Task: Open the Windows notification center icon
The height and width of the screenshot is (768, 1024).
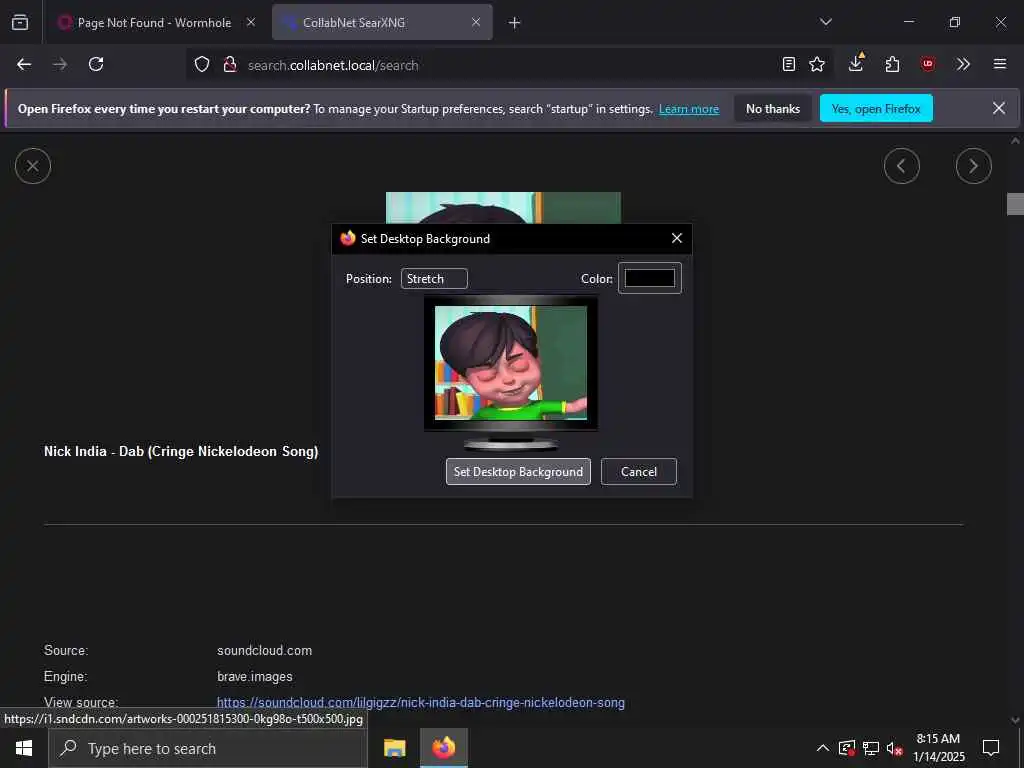Action: click(991, 748)
